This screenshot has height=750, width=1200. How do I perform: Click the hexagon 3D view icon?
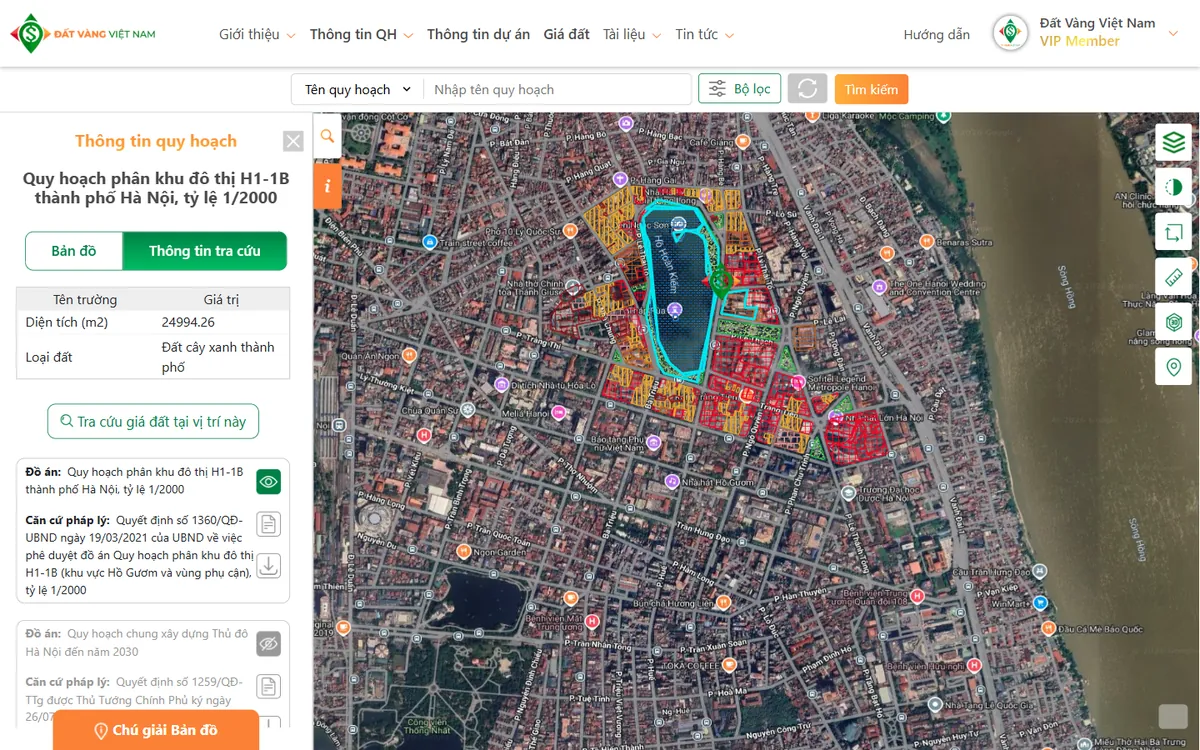[1174, 322]
